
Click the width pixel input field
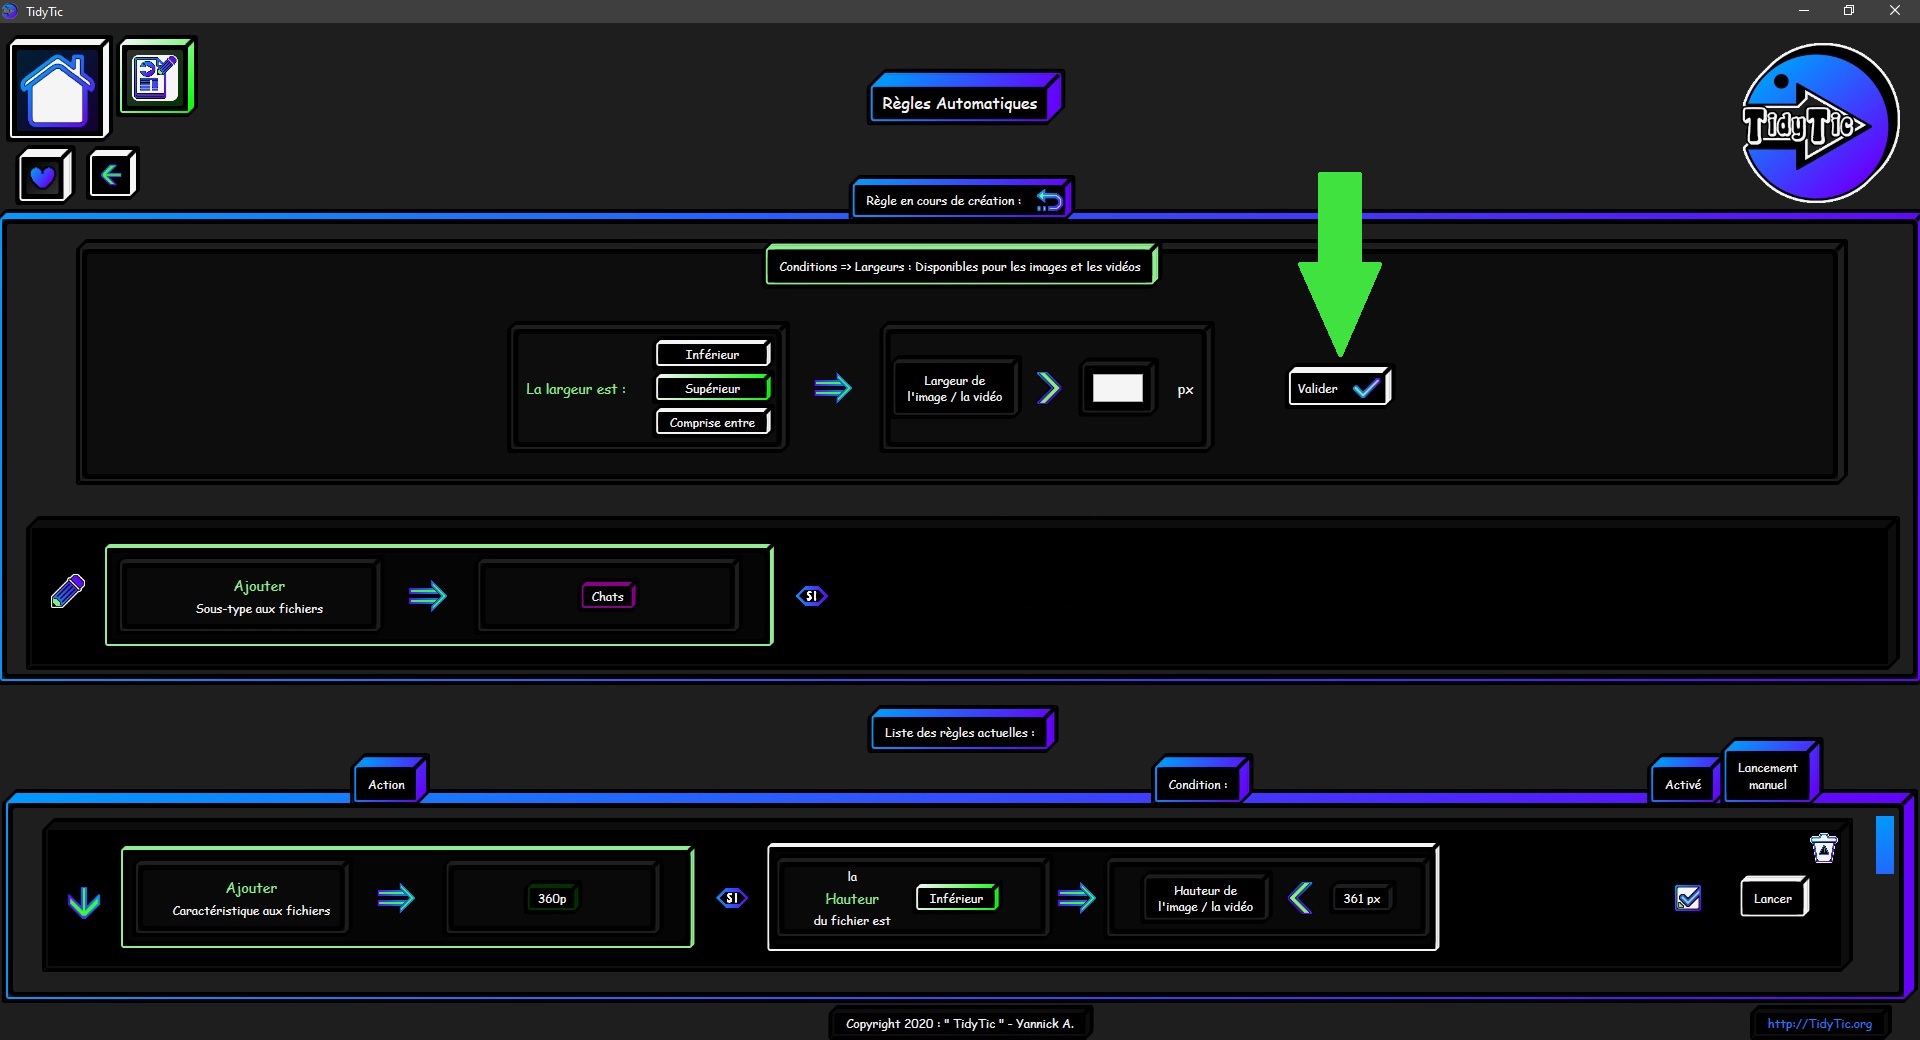click(x=1117, y=388)
